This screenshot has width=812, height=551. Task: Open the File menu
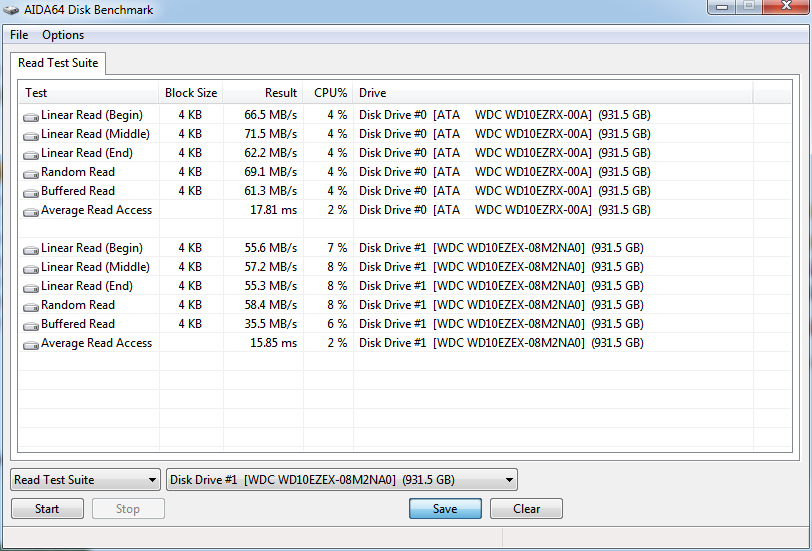19,35
